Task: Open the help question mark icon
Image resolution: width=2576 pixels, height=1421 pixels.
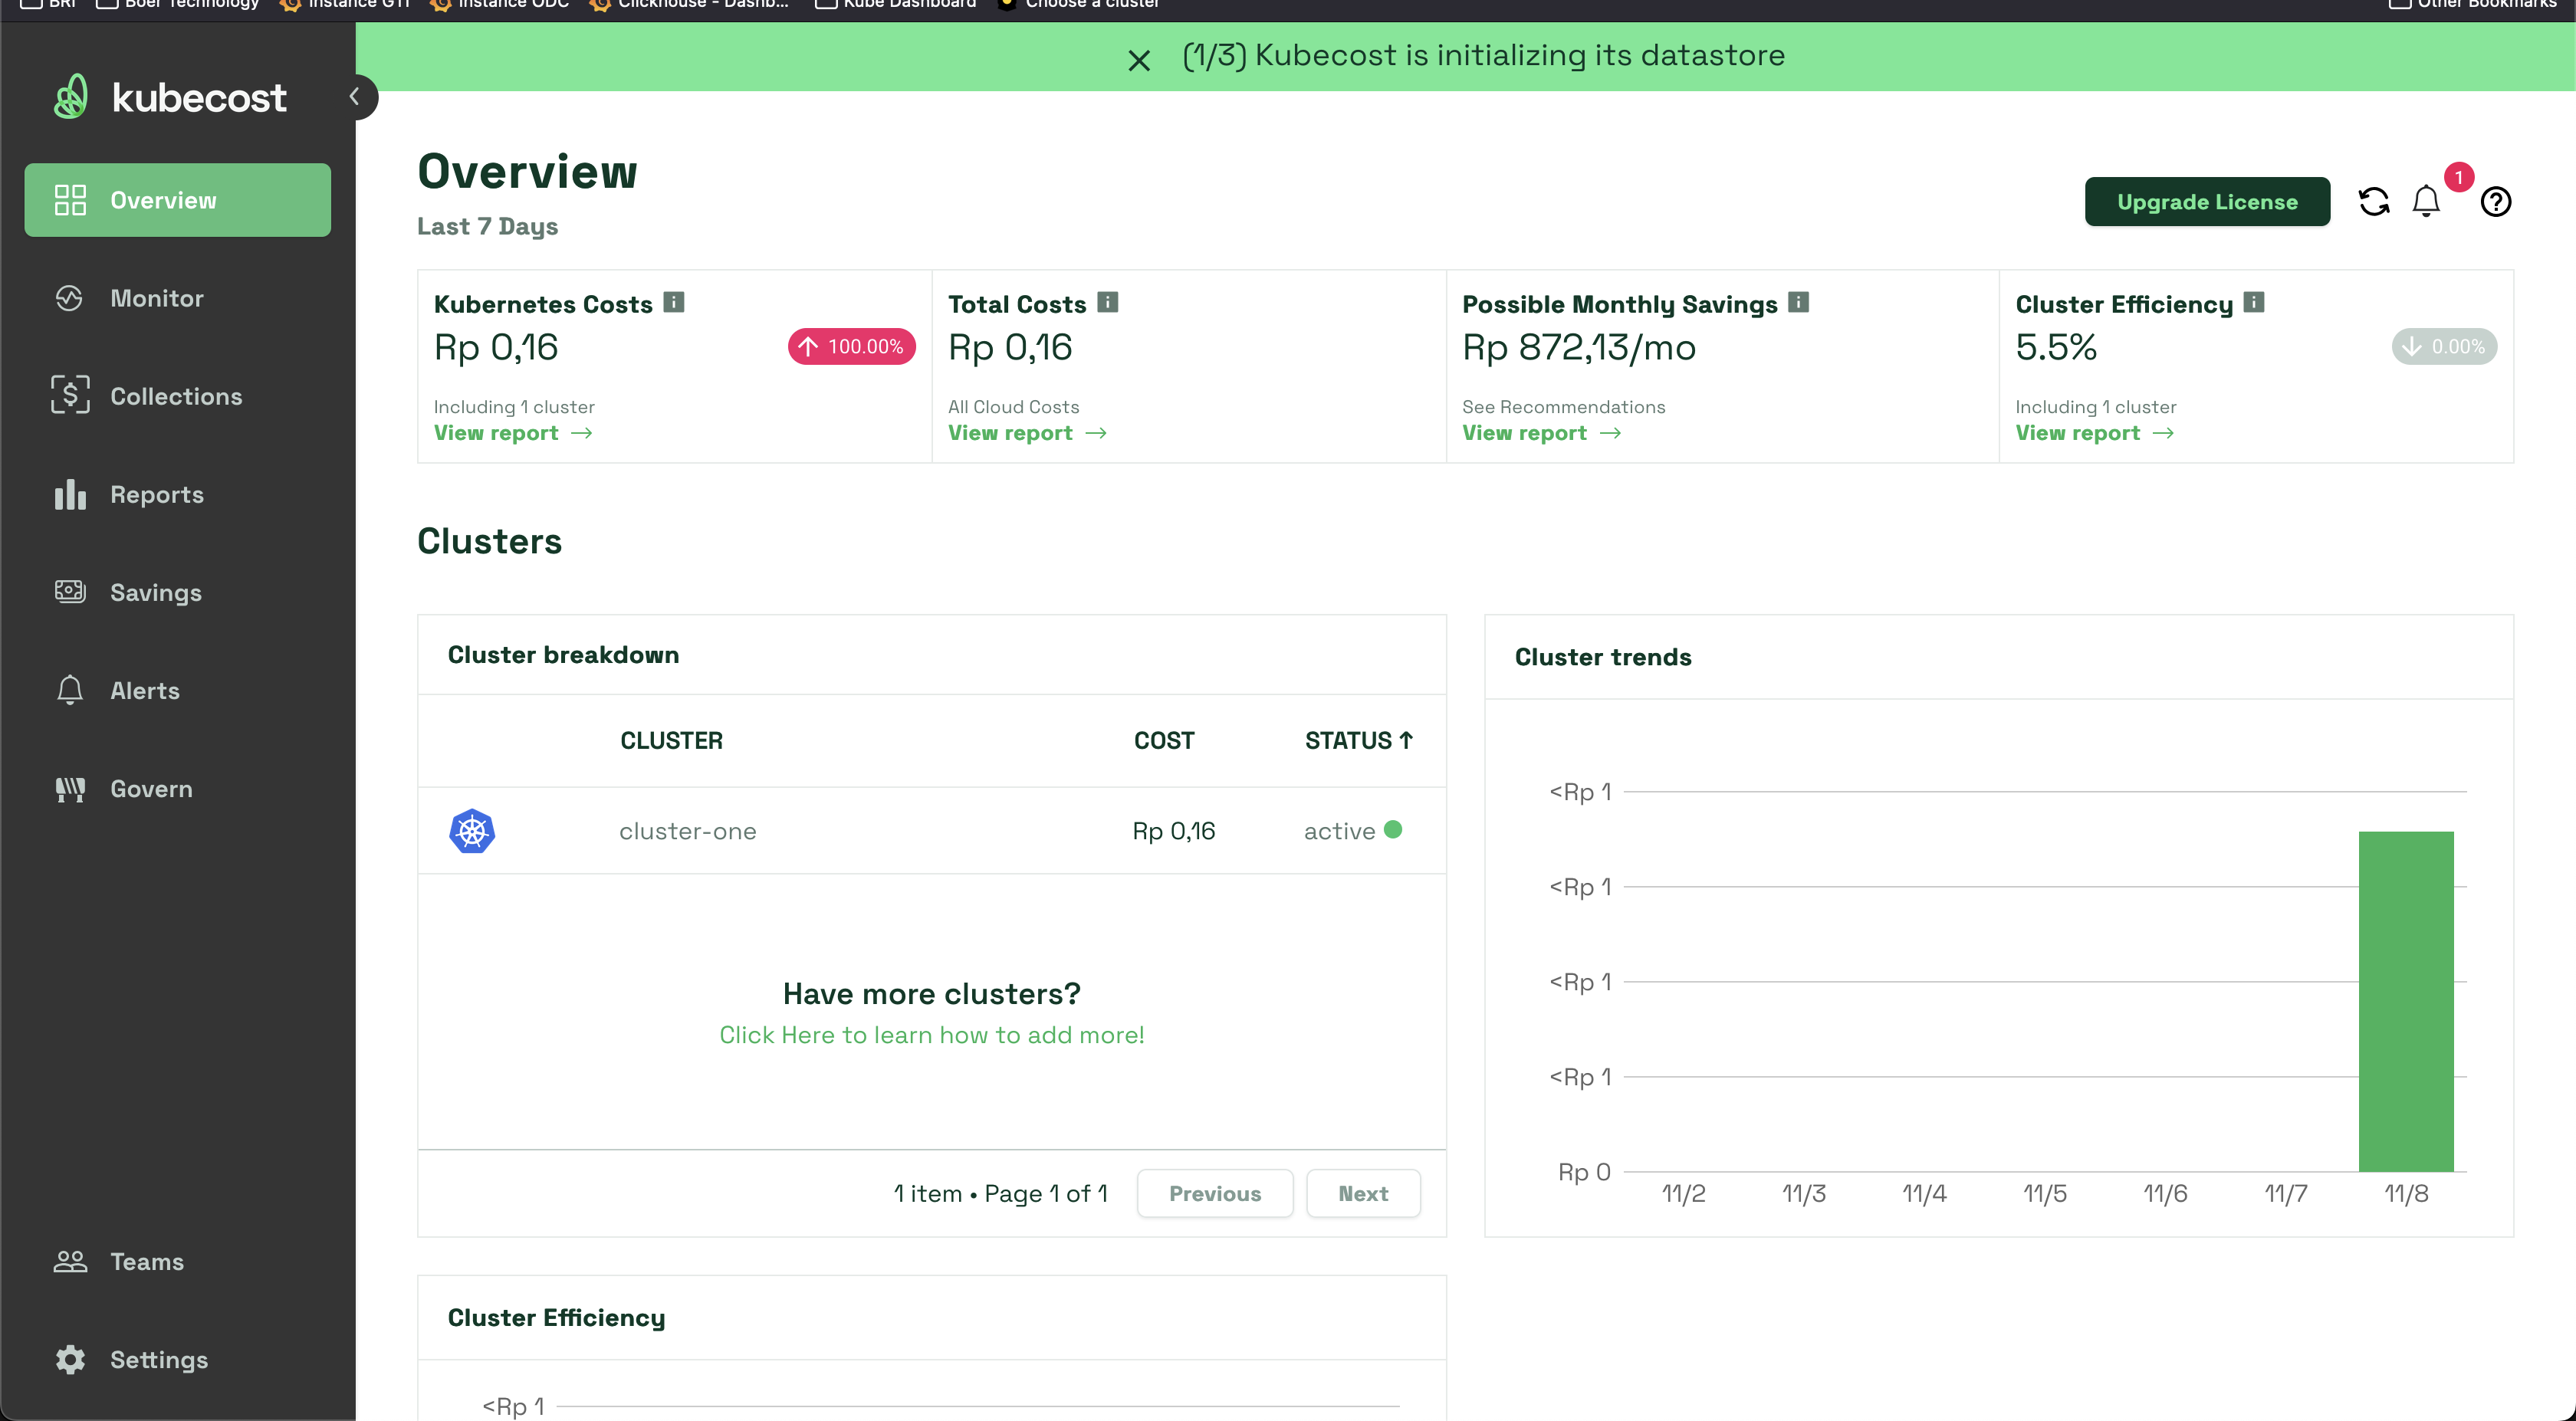Action: [2495, 202]
